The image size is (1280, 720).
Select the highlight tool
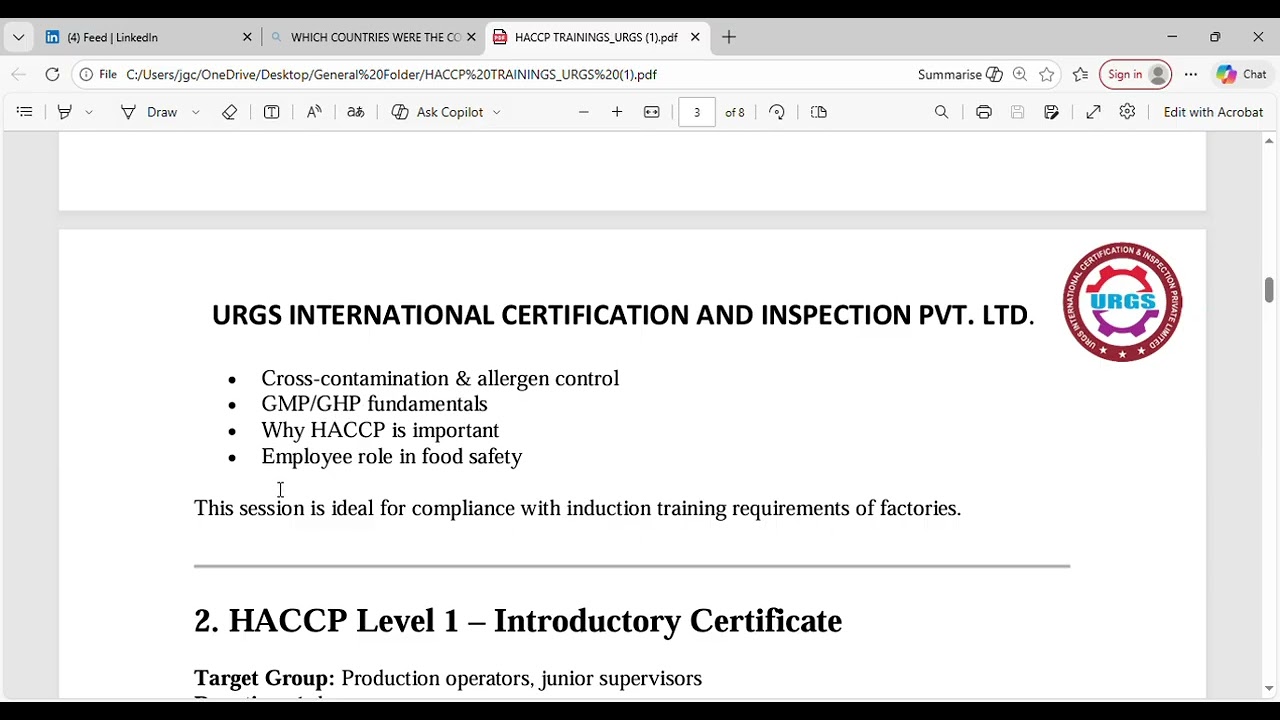click(65, 112)
